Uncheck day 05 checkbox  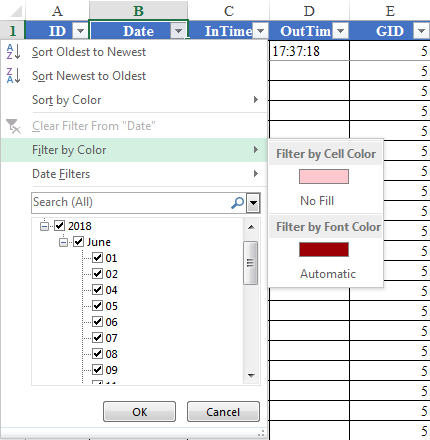[x=97, y=306]
